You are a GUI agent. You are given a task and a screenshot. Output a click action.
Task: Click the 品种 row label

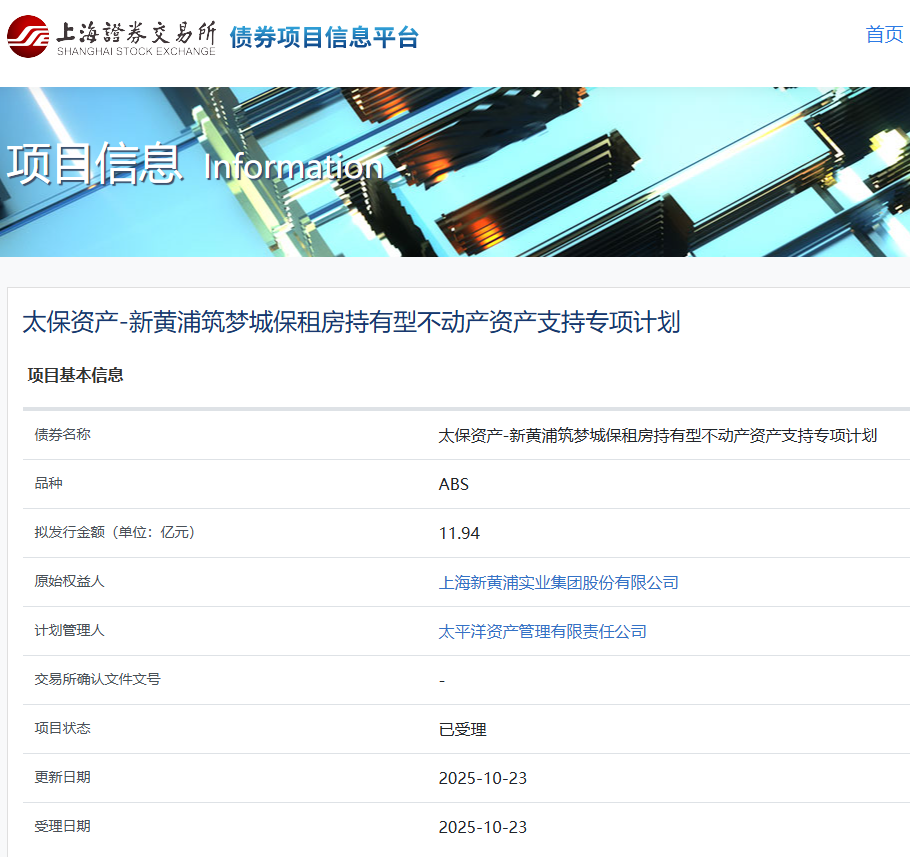point(48,483)
